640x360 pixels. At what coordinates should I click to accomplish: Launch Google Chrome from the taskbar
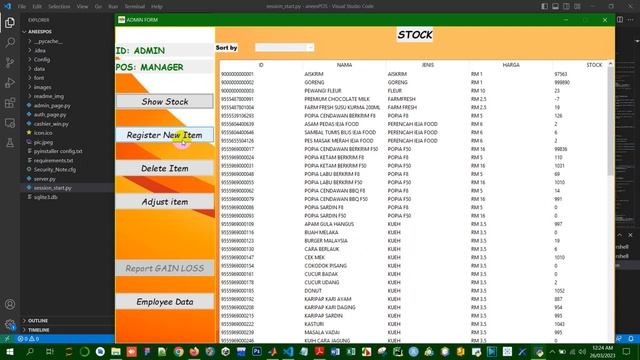[x=178, y=352]
